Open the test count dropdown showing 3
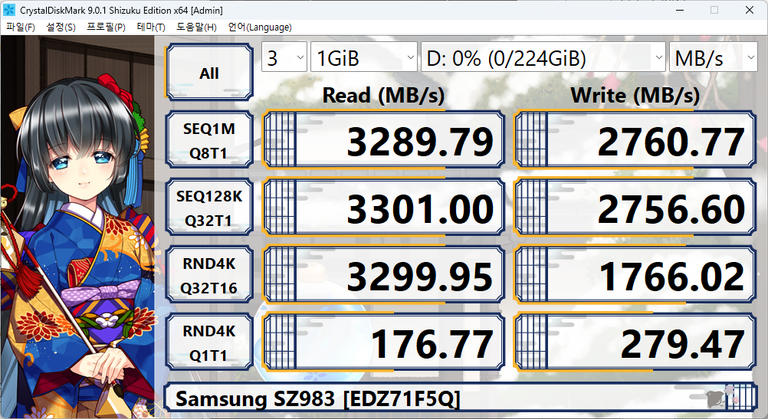Screen dimensions: 768x419 (285, 58)
